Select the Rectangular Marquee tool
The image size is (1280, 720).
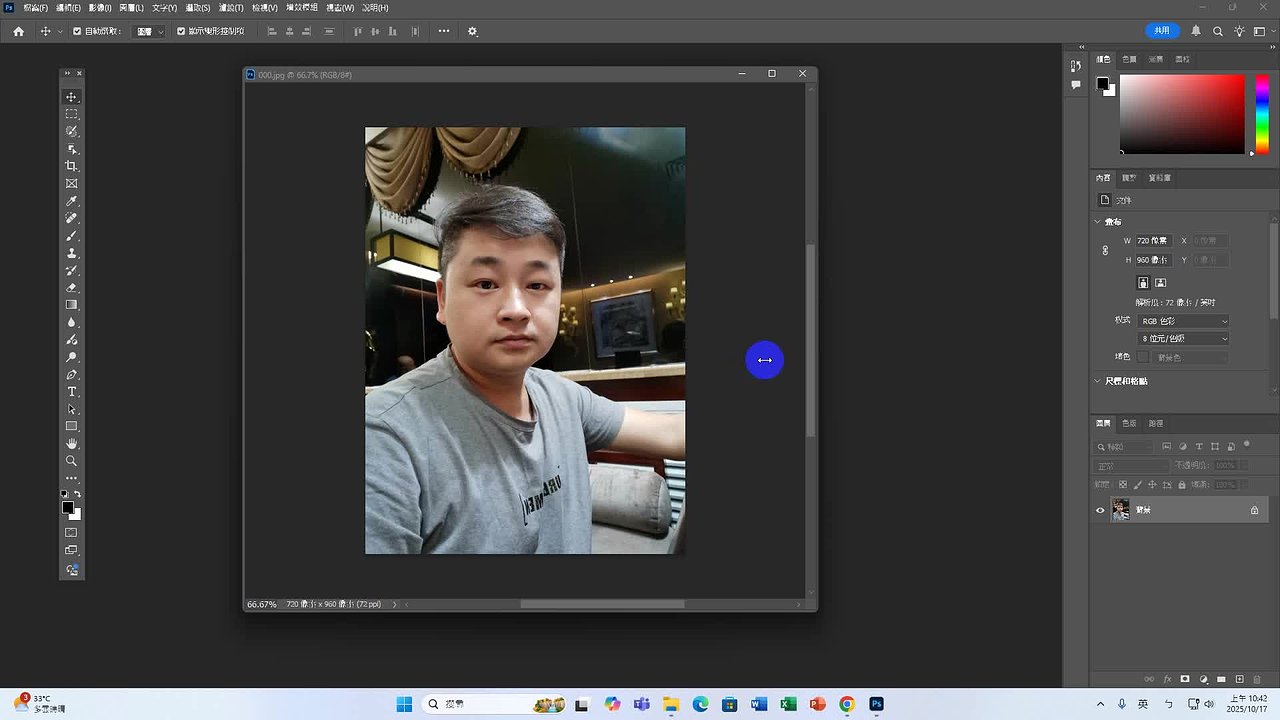click(x=71, y=114)
